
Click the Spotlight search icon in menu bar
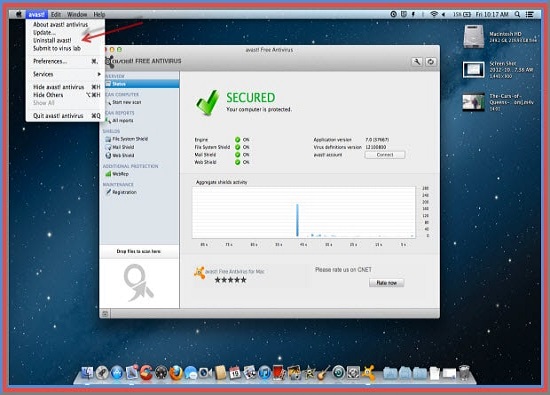517,14
